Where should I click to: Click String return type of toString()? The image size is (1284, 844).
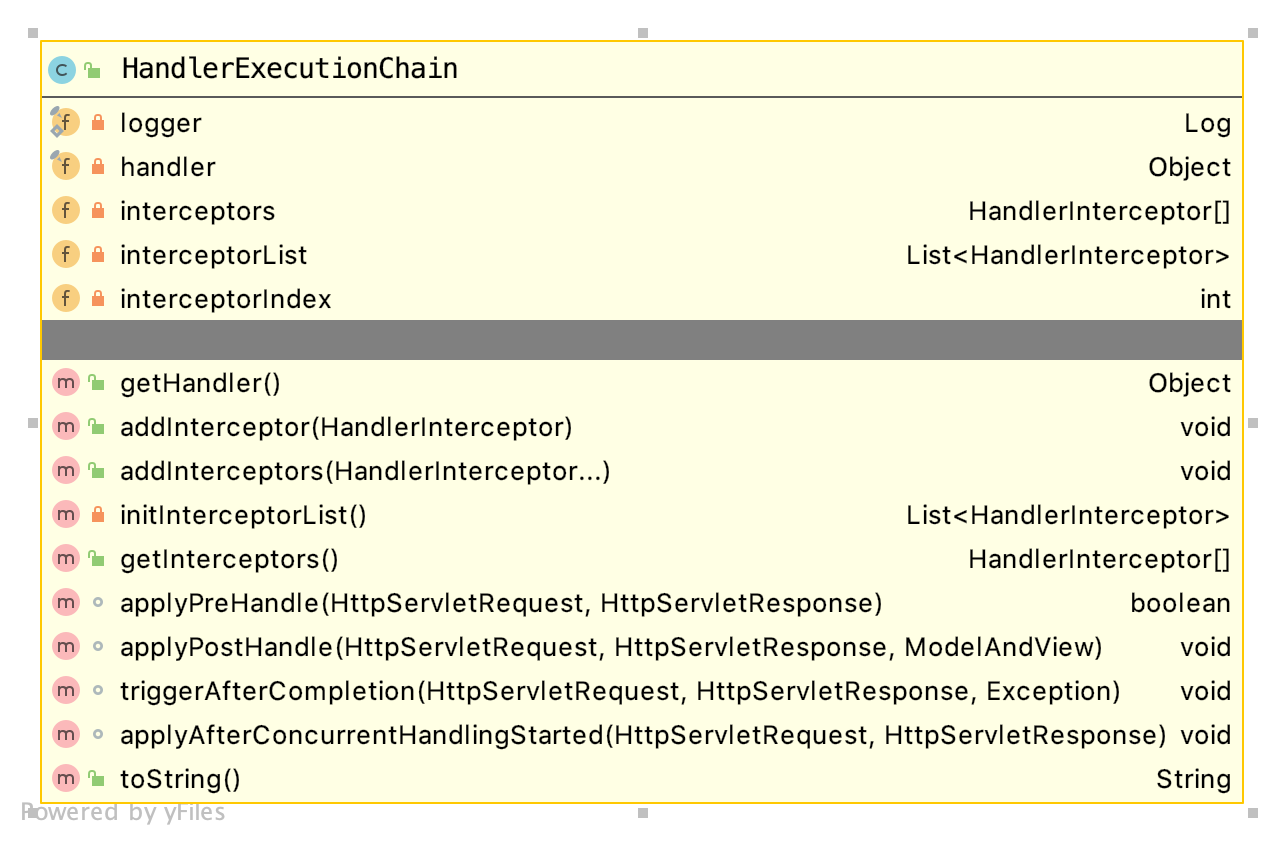(x=1194, y=780)
